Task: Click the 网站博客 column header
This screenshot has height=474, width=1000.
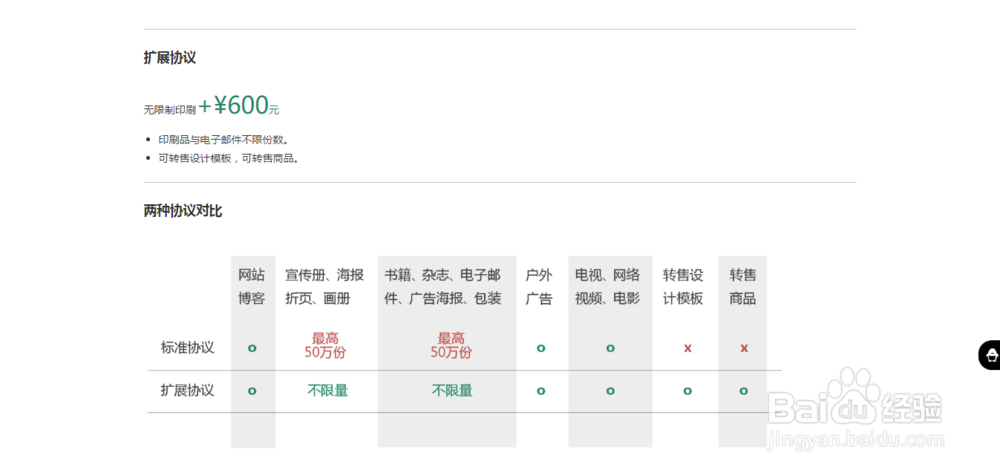Action: point(252,287)
